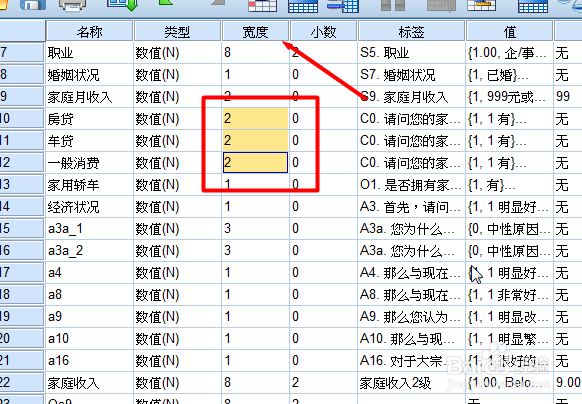The image size is (582, 404).
Task: Click the label cell A3. 首先，请问…
Action: [x=411, y=207]
